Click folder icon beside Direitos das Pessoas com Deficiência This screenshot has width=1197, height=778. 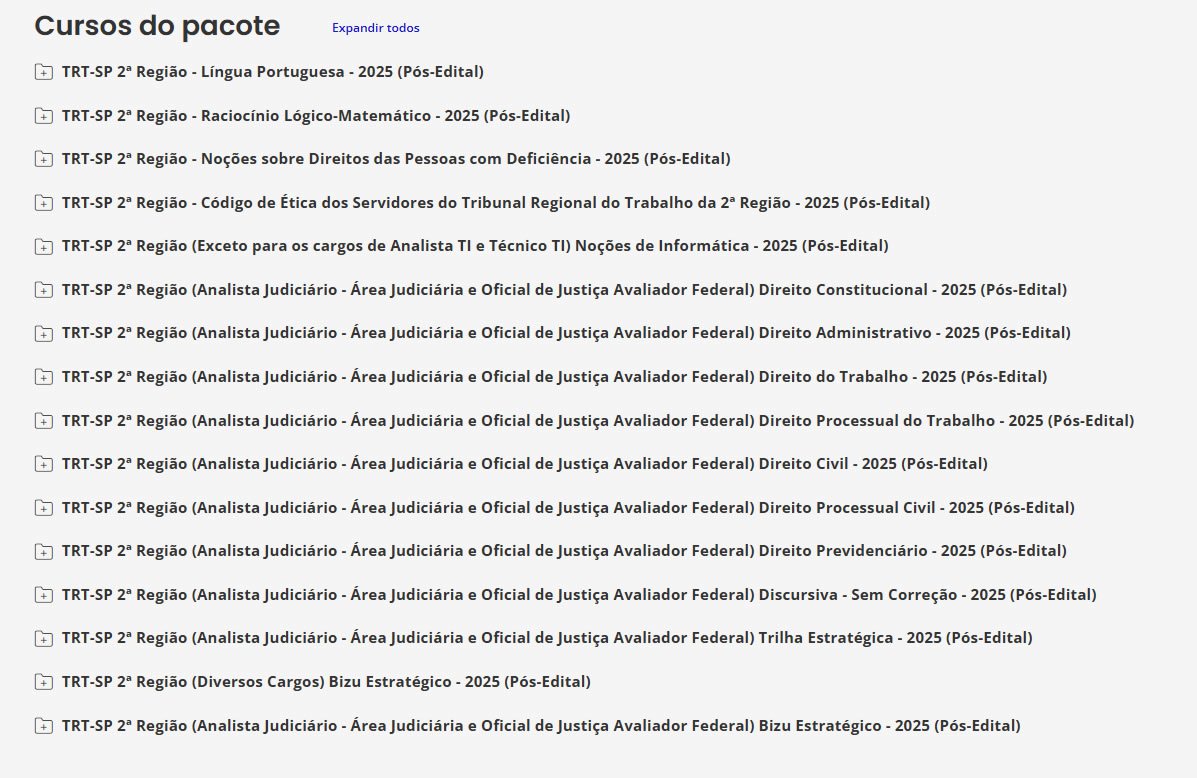click(x=43, y=159)
